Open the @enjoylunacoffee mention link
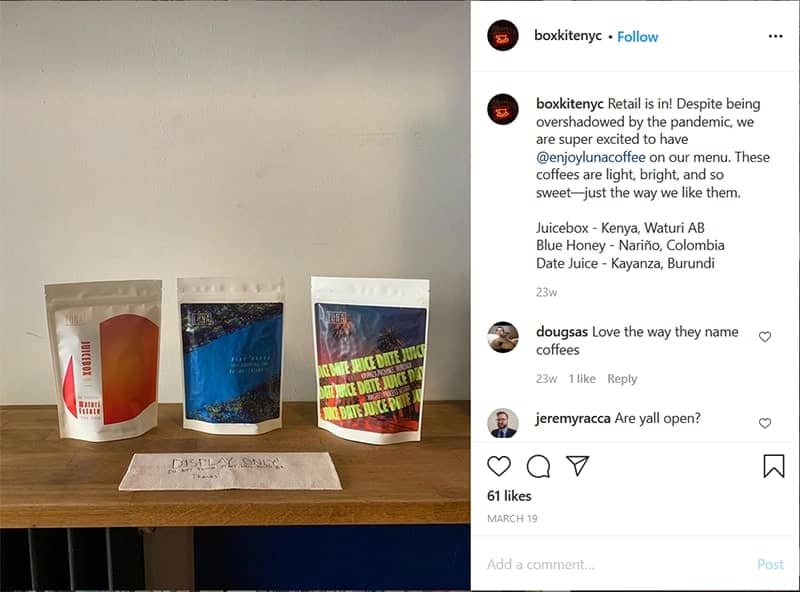Image resolution: width=800 pixels, height=592 pixels. (590, 157)
